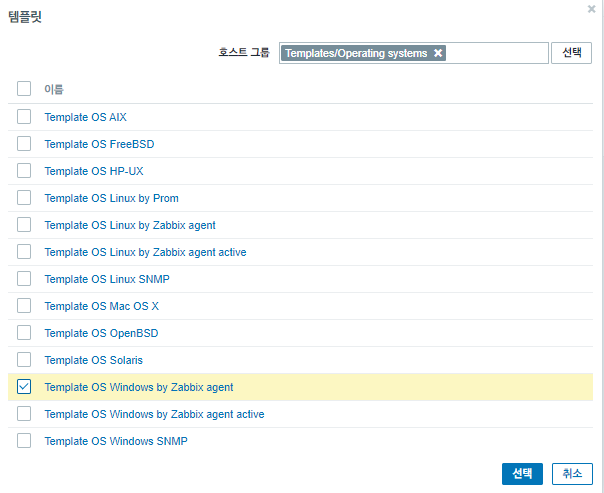Viewport: 604px width, 493px height.
Task: Open the Template OS Windows SNMP link
Action: tap(116, 441)
